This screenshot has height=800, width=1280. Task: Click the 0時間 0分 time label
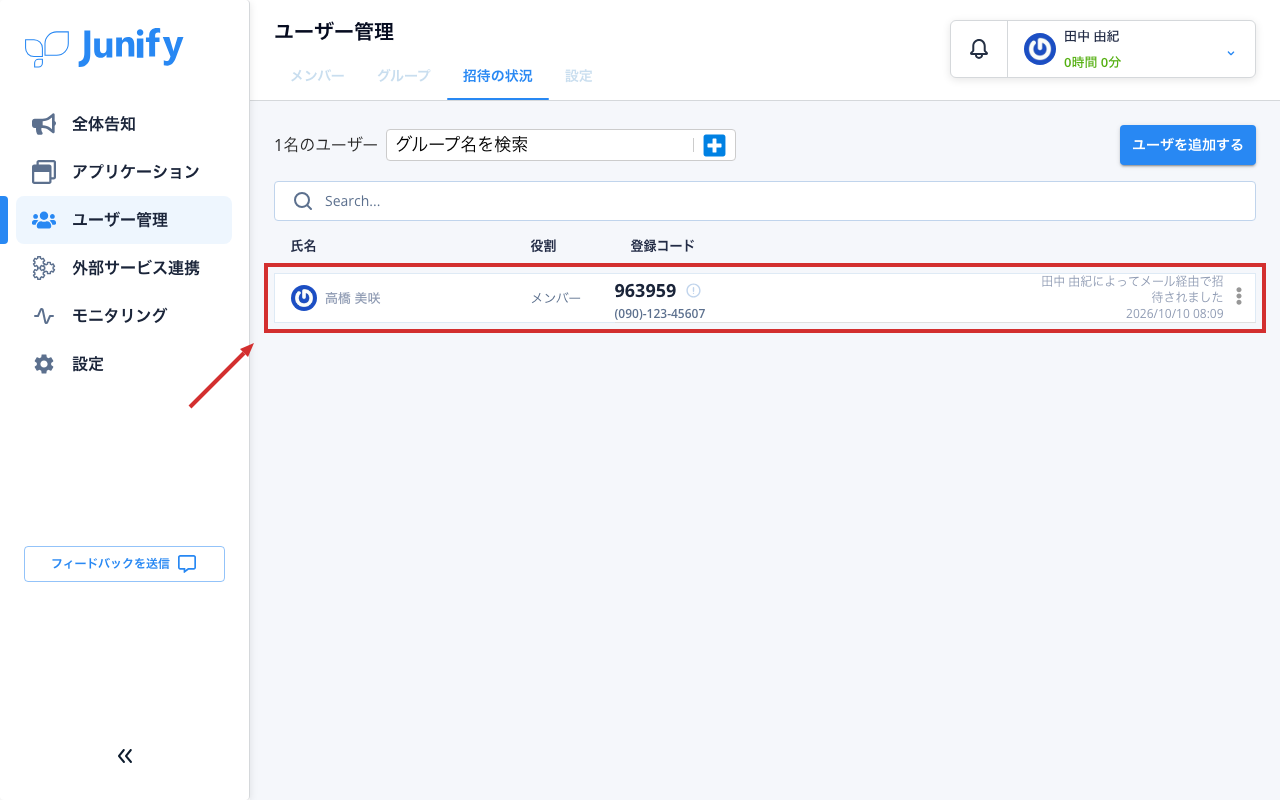(x=1092, y=62)
